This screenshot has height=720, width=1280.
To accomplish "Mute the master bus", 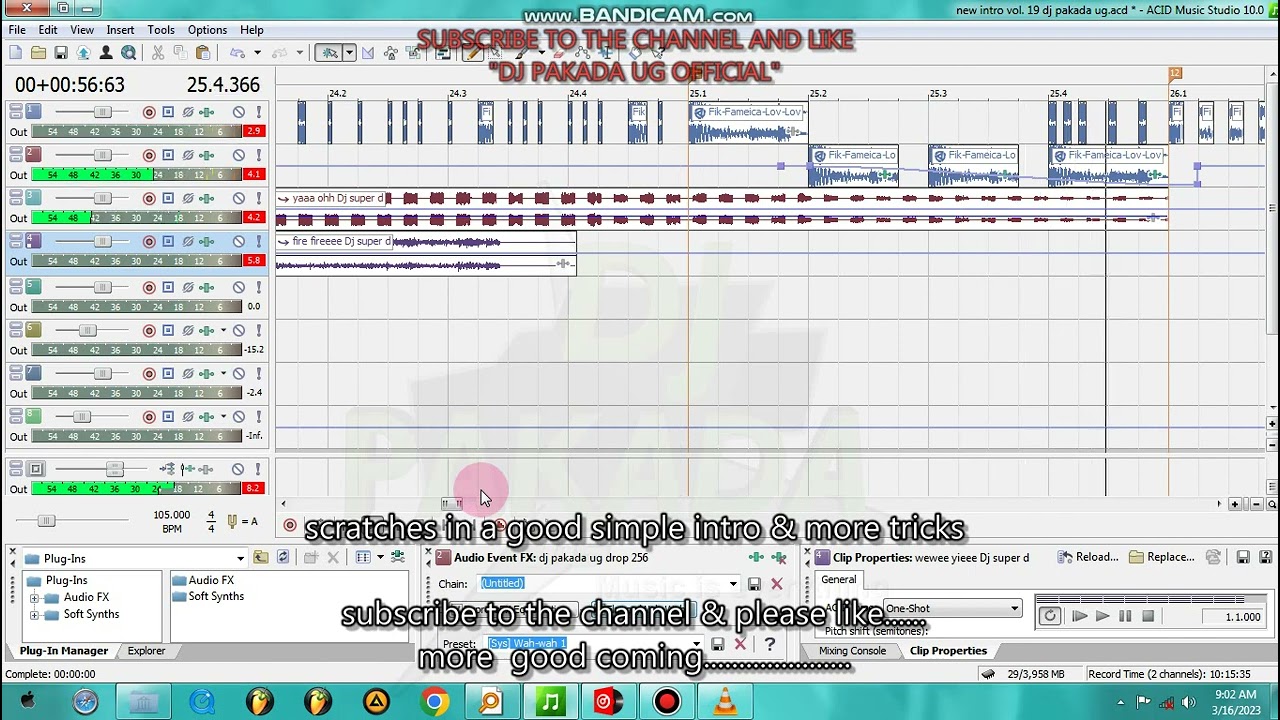I will [238, 469].
